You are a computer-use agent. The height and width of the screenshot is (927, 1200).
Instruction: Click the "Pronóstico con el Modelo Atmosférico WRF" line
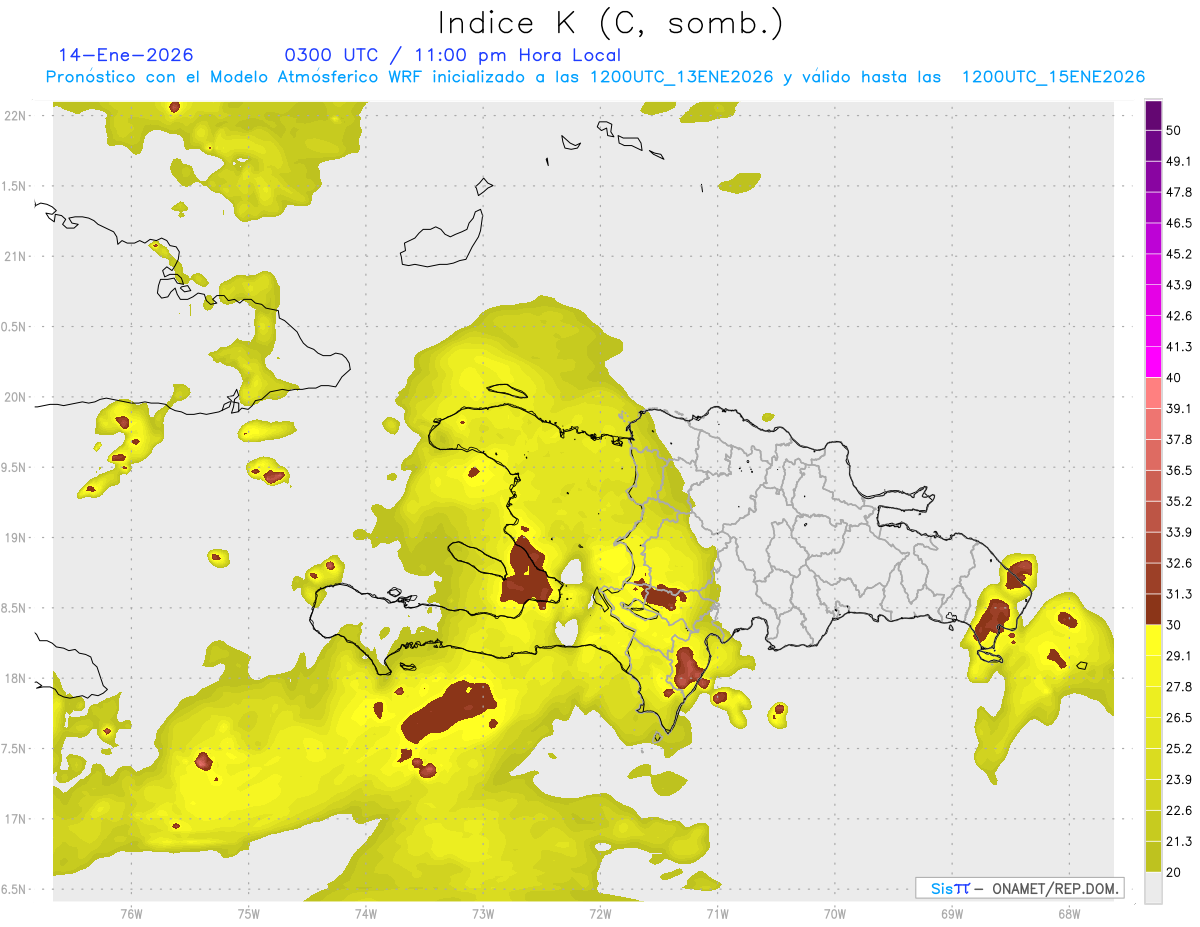595,77
